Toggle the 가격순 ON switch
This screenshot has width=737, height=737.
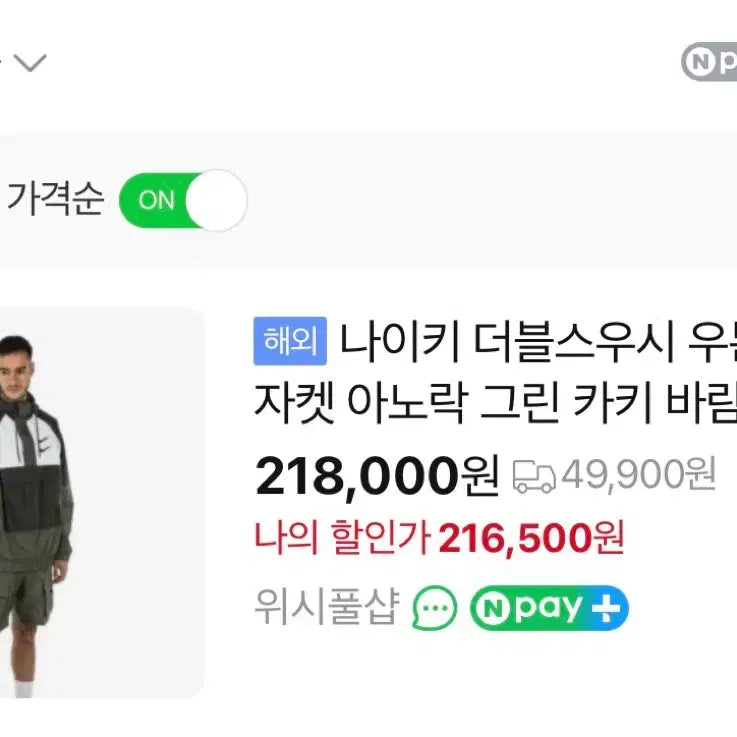coord(182,200)
